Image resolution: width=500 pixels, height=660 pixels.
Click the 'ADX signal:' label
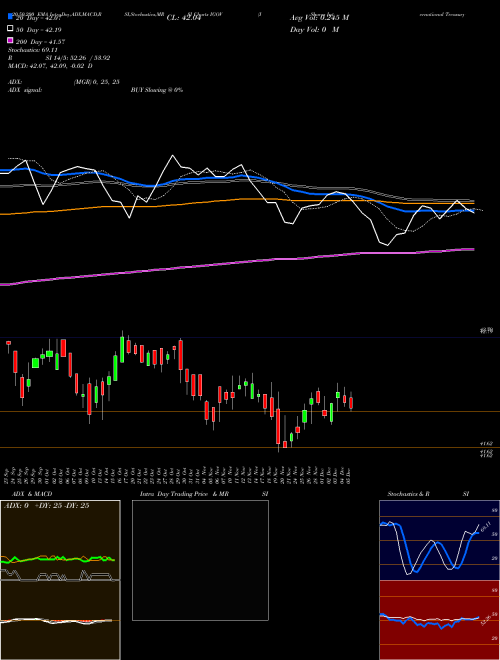25,90
